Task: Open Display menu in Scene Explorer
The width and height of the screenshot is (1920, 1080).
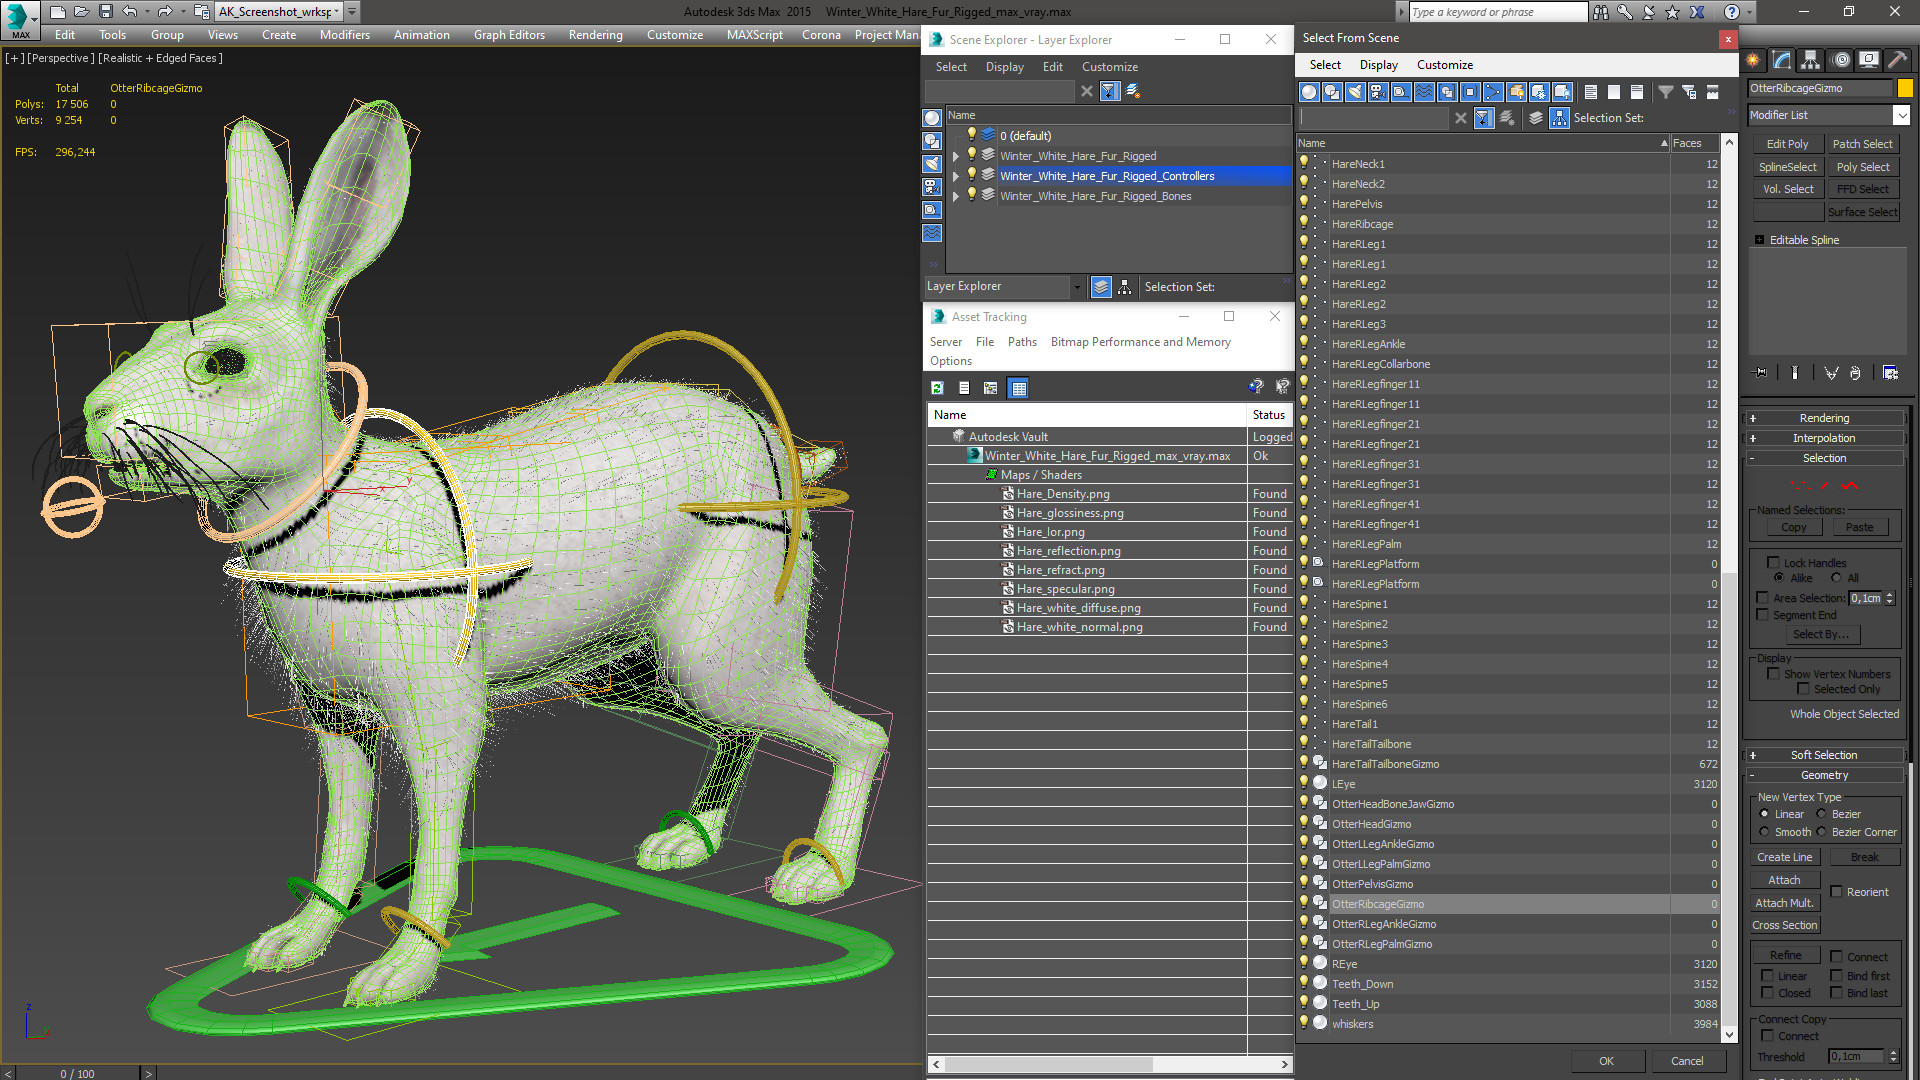Action: pyautogui.click(x=1004, y=67)
